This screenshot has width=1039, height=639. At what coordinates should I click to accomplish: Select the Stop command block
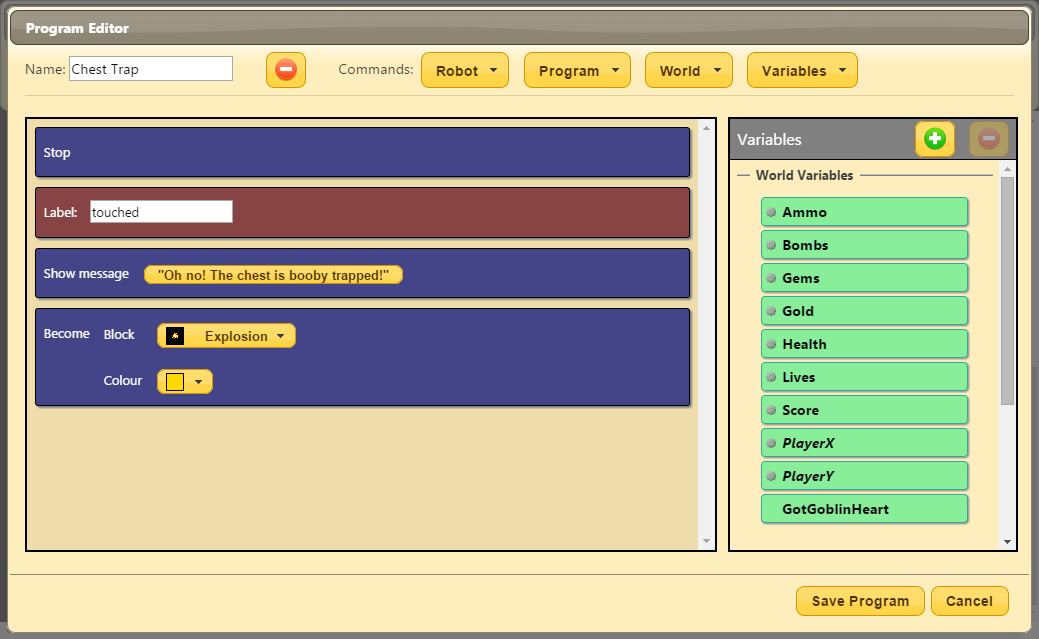click(362, 152)
